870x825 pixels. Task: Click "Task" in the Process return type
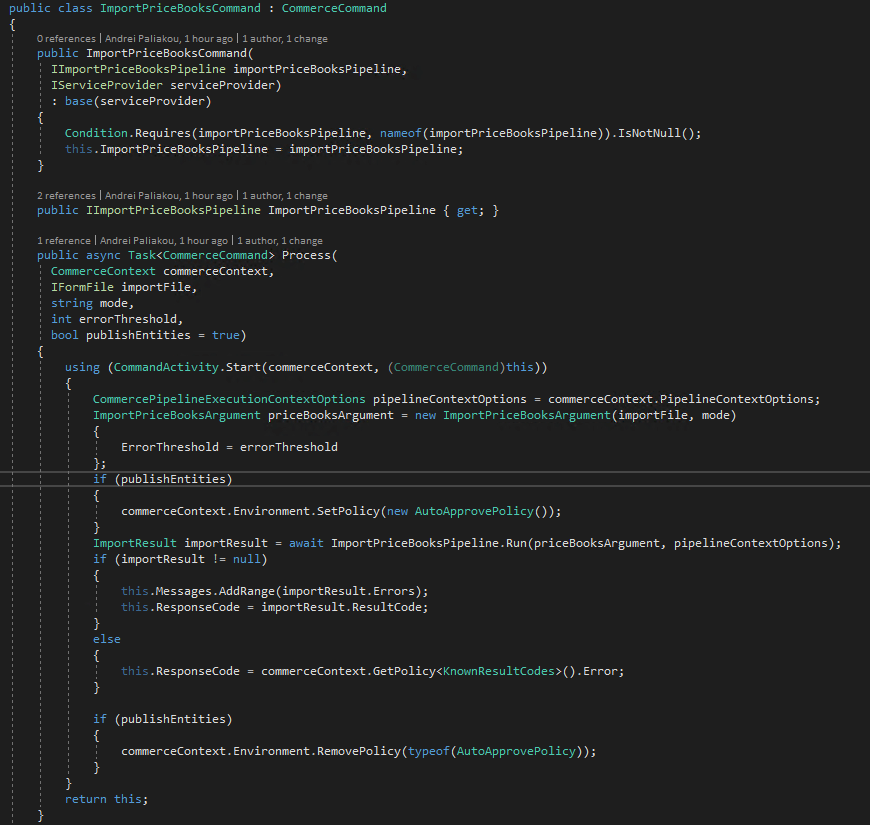[142, 255]
